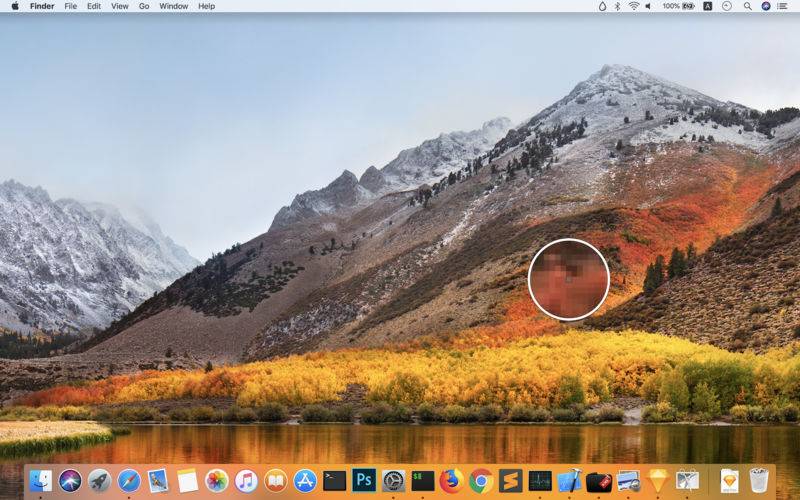Open System Preferences gear icon
The image size is (800, 500).
coord(393,481)
